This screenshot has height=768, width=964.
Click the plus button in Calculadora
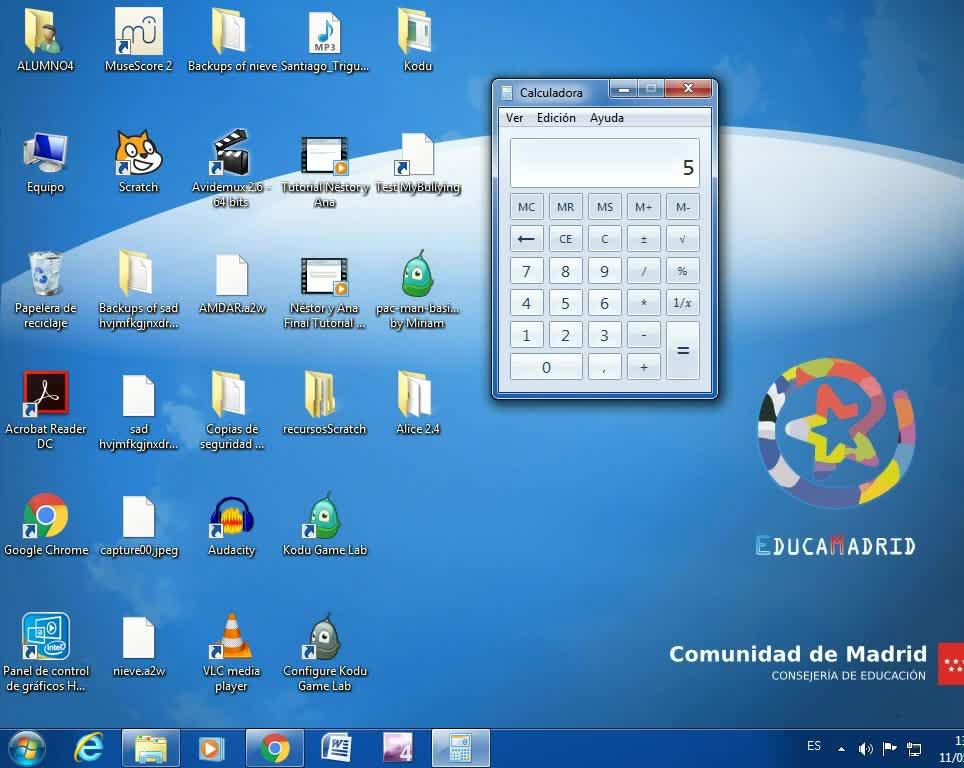pos(644,367)
